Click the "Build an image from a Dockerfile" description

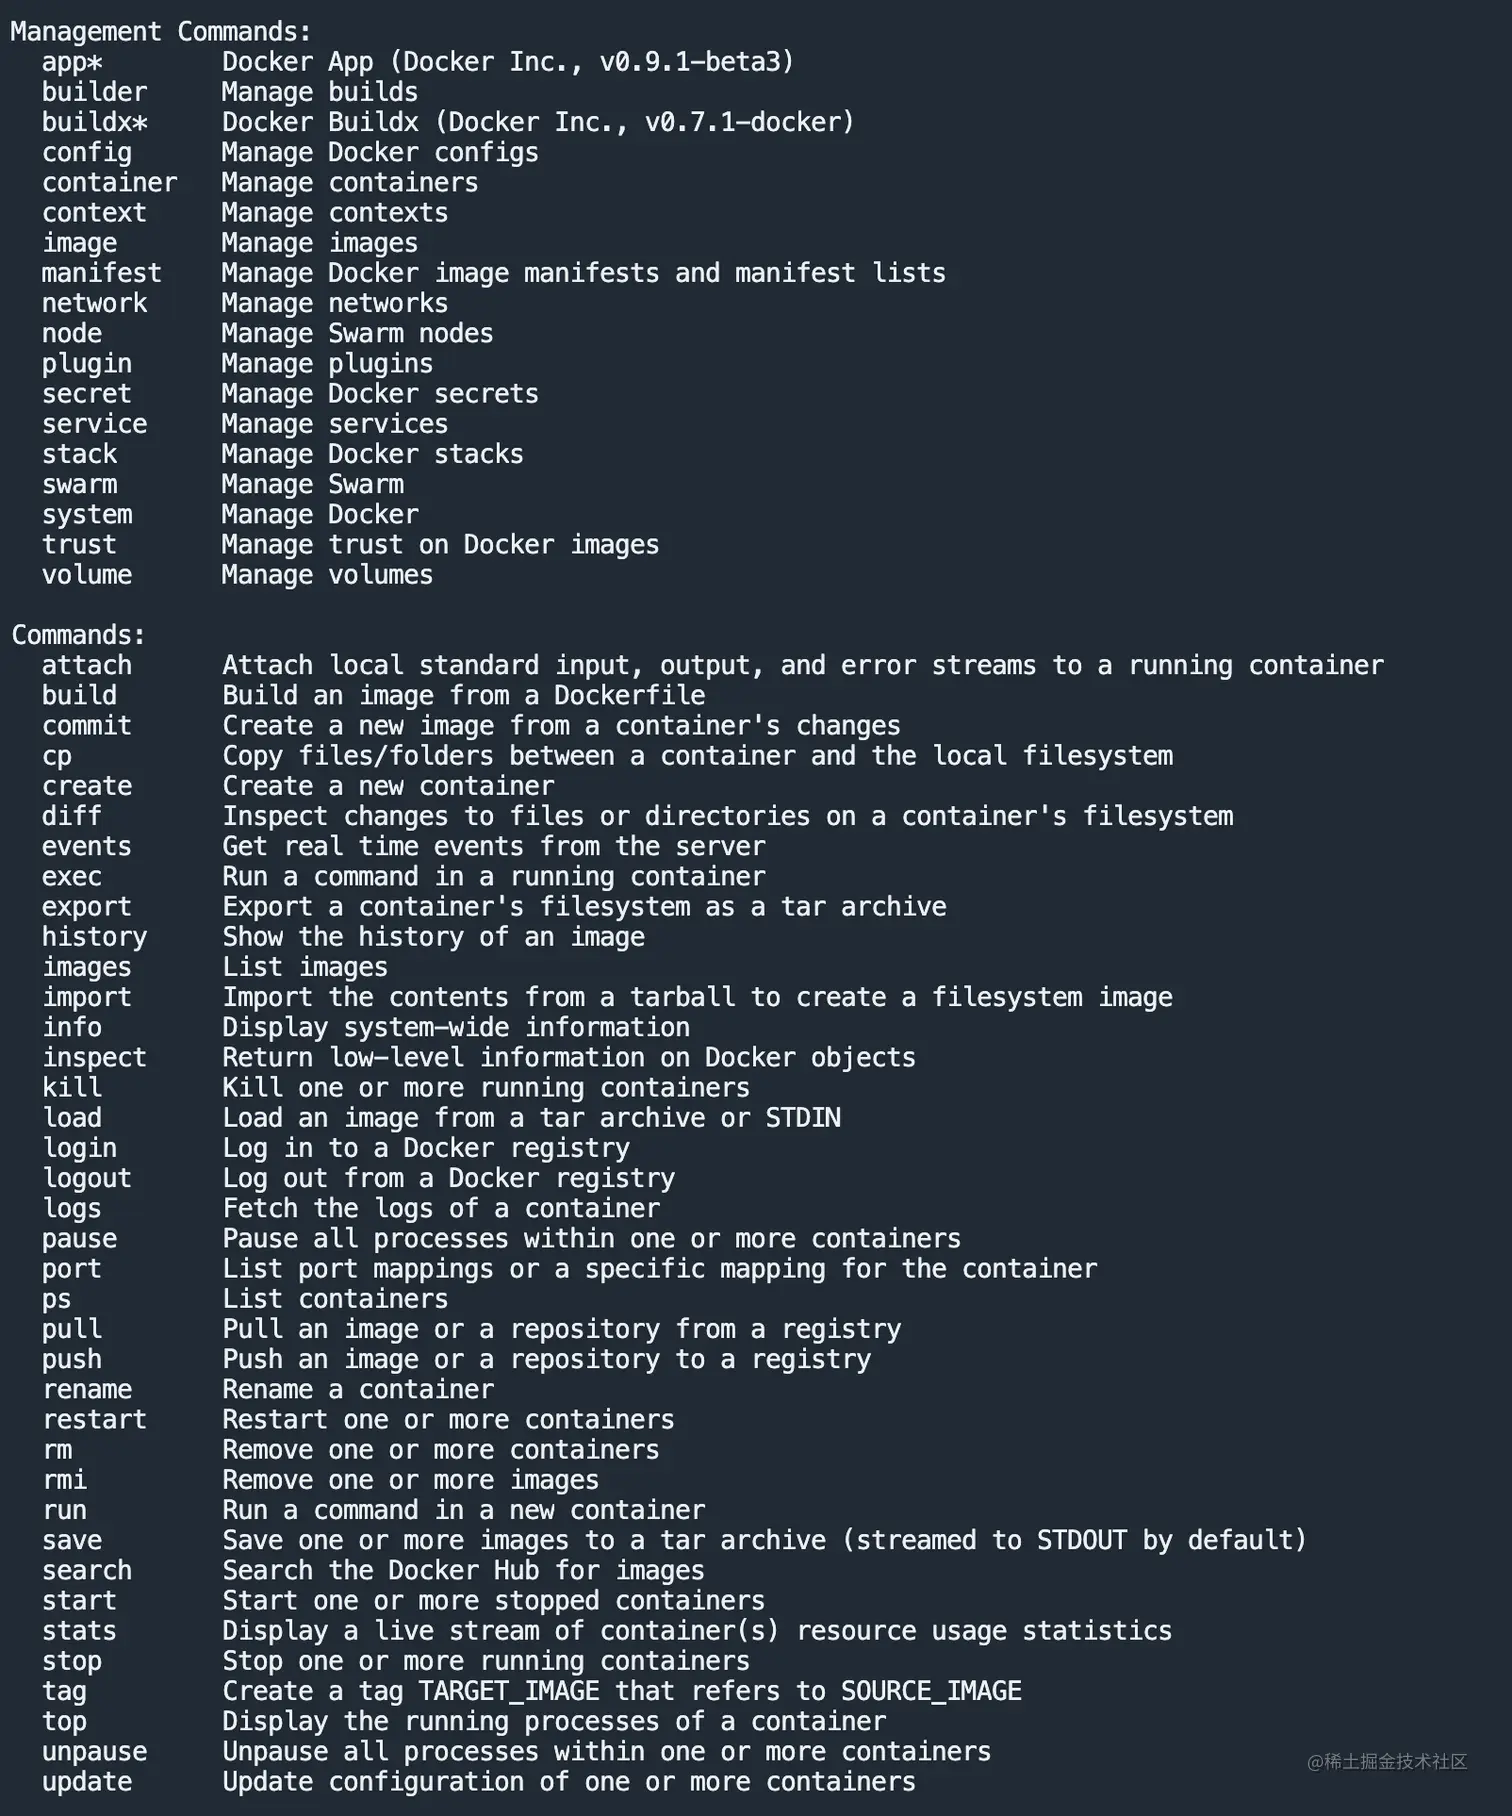tap(463, 696)
